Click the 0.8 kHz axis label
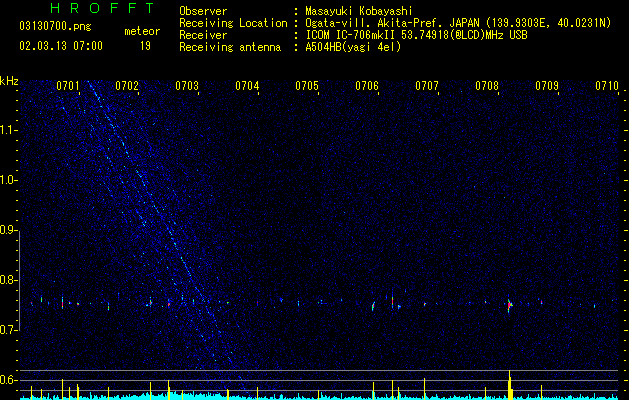Screen dimensions: 629x400 pyautogui.click(x=8, y=280)
